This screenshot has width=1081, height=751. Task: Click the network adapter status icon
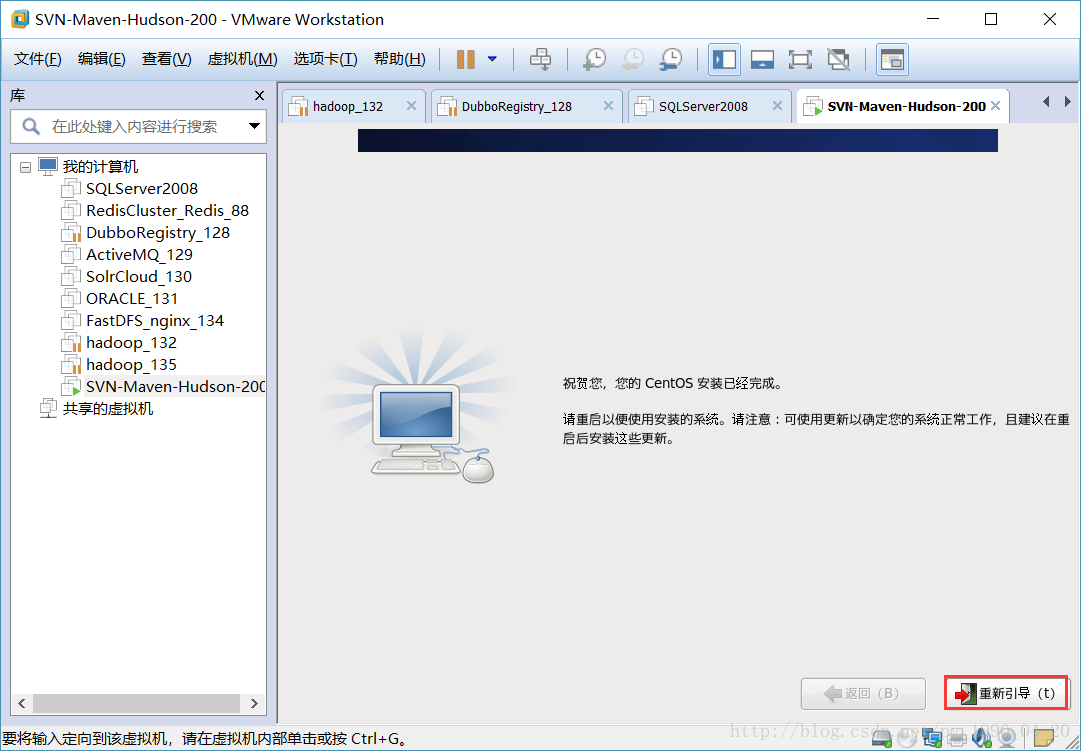click(932, 739)
